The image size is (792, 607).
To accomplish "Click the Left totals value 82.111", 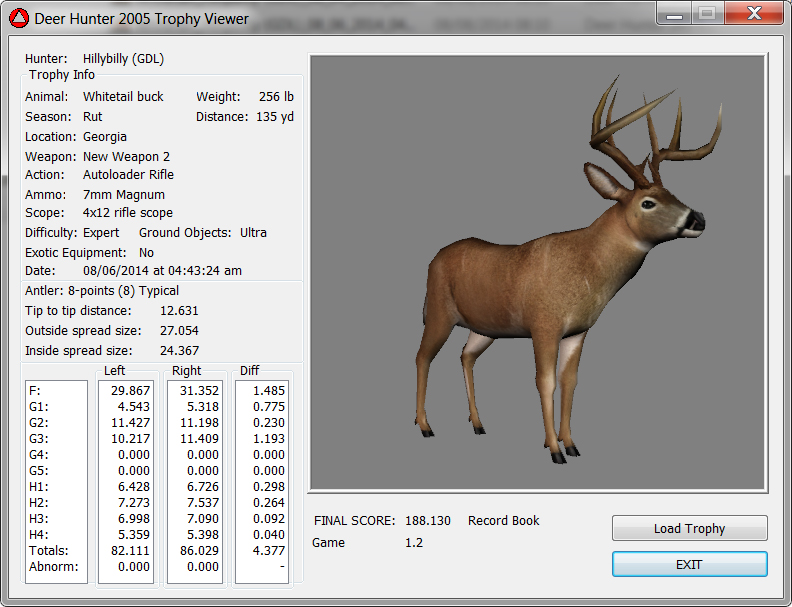I will pos(130,550).
